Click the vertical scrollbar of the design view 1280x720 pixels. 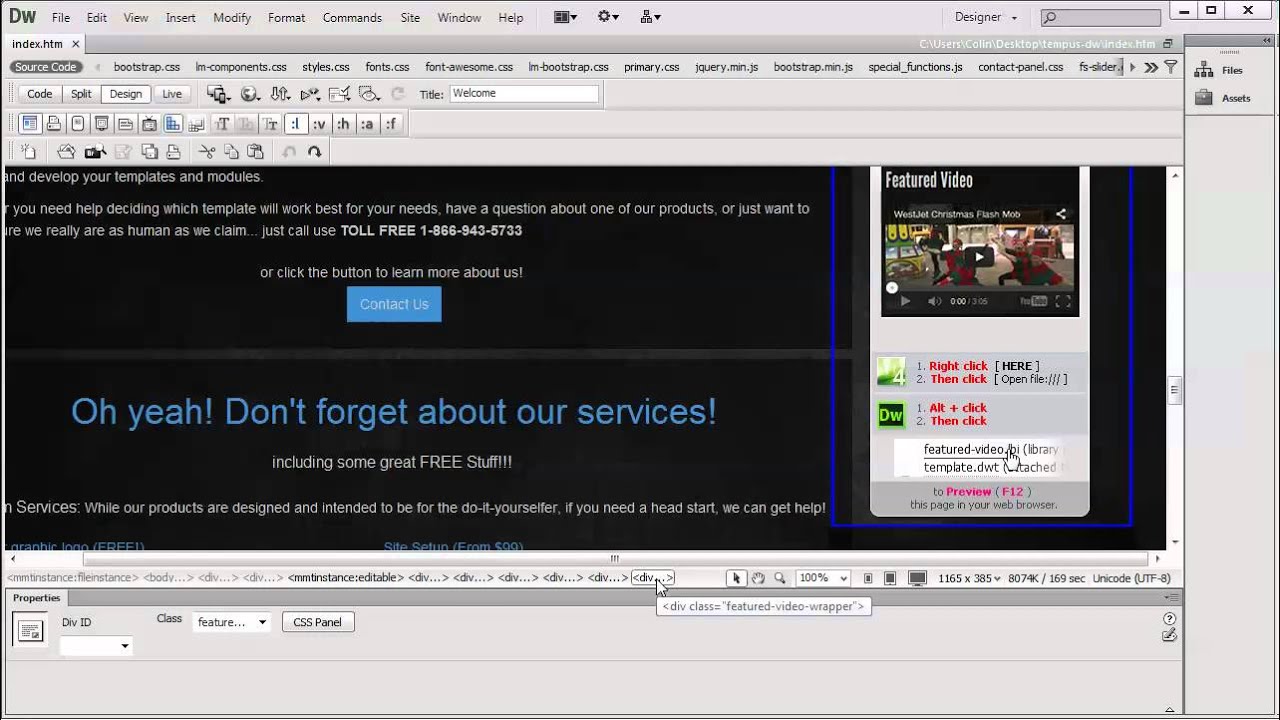1175,390
